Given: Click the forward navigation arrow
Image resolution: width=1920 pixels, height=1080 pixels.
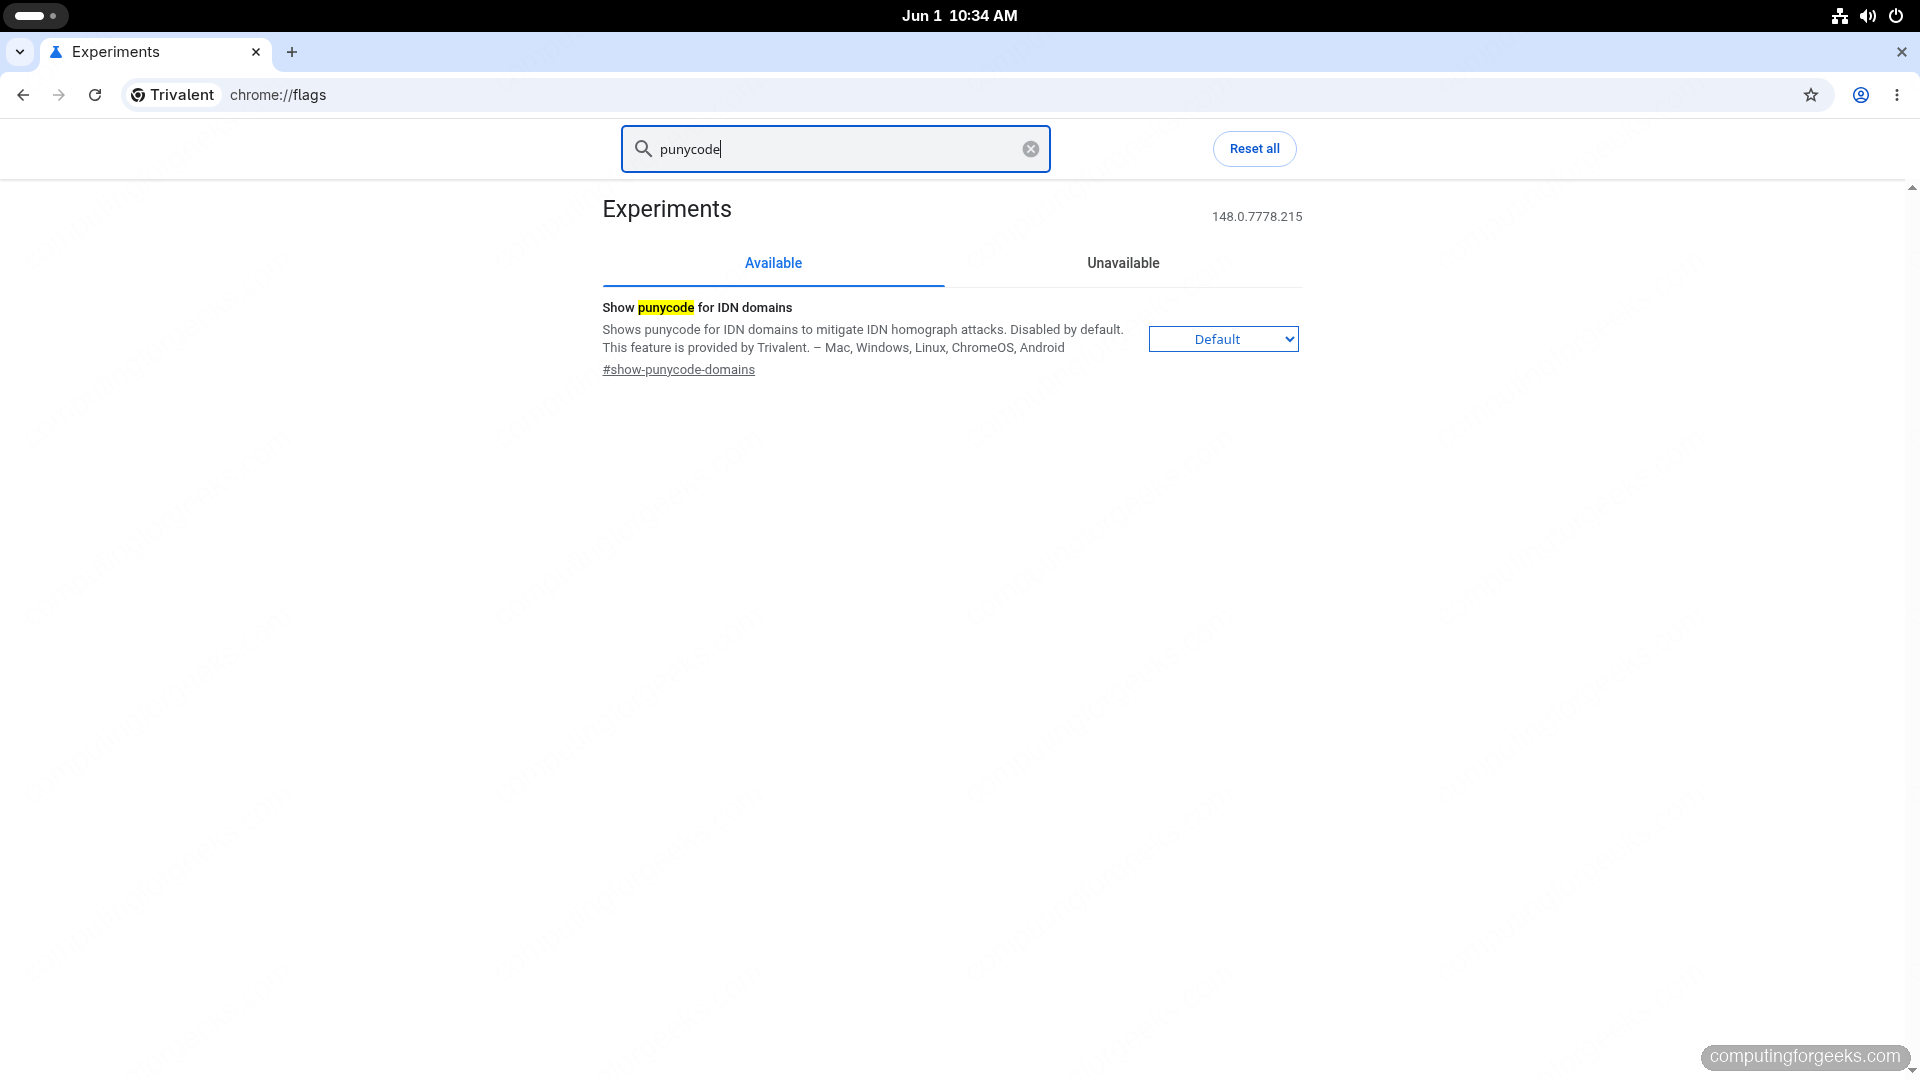Looking at the screenshot, I should [59, 95].
